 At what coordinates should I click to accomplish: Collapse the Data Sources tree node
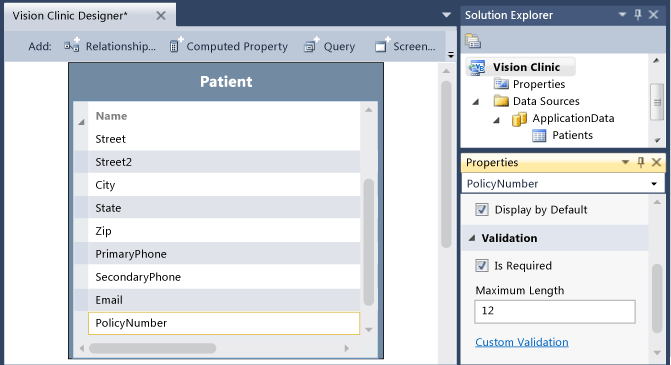click(x=476, y=101)
